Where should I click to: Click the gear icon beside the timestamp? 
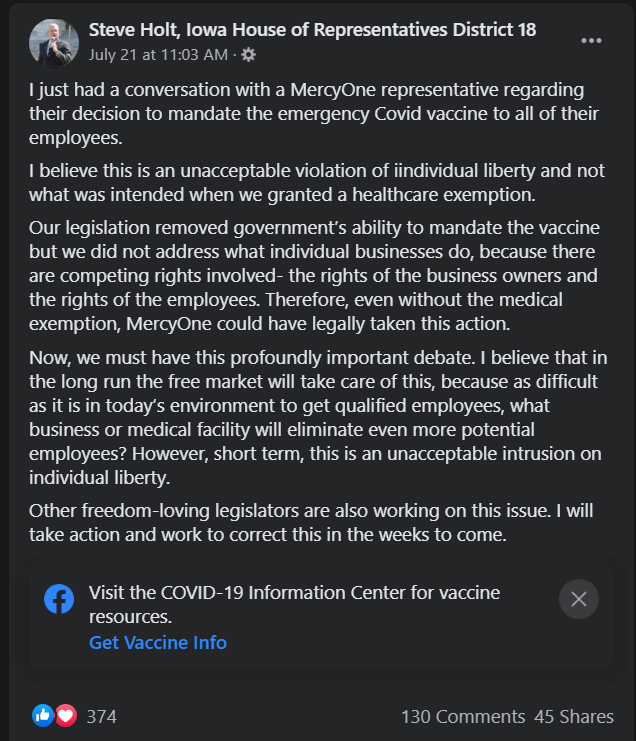pyautogui.click(x=249, y=54)
